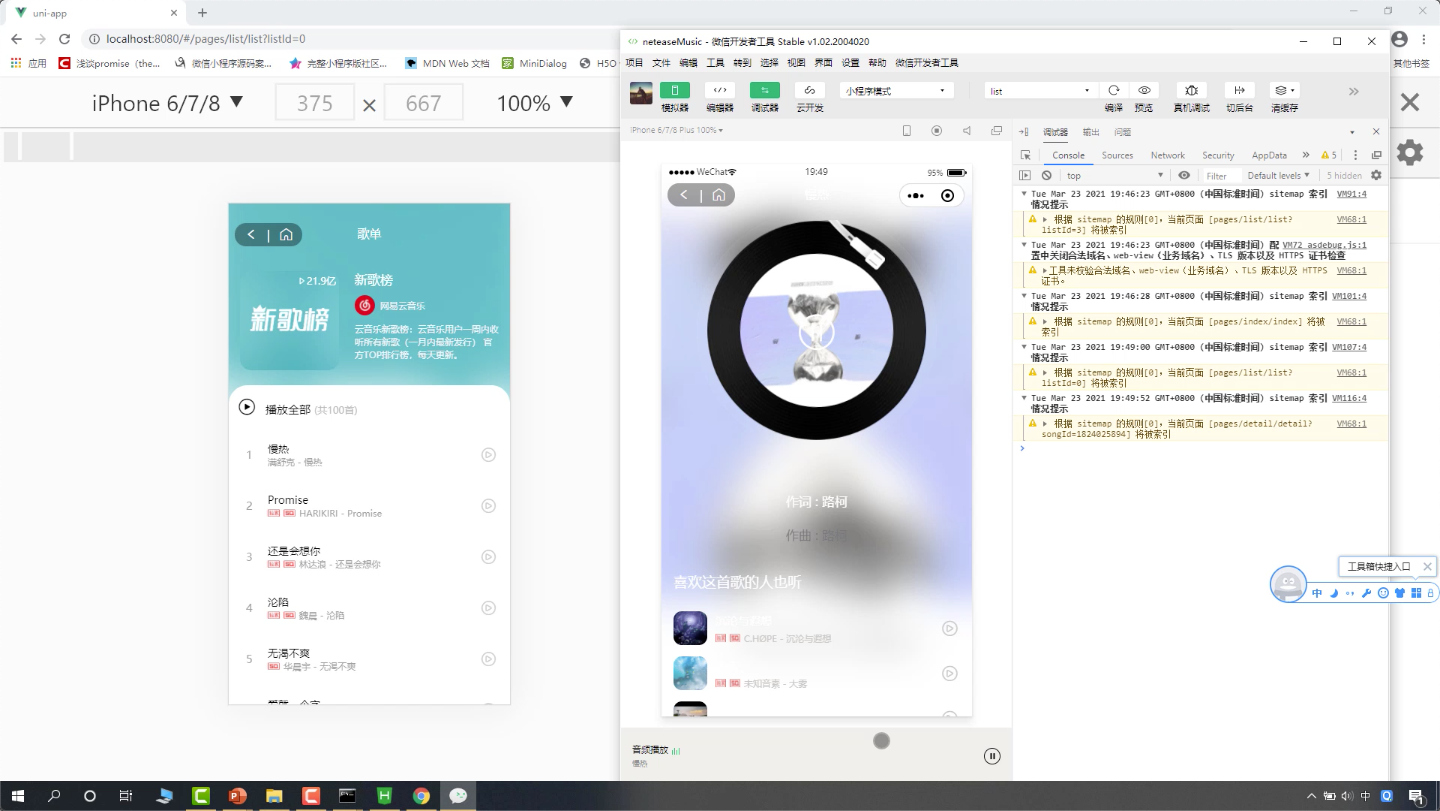
Task: Switch to the Sources tab
Action: [x=1117, y=155]
